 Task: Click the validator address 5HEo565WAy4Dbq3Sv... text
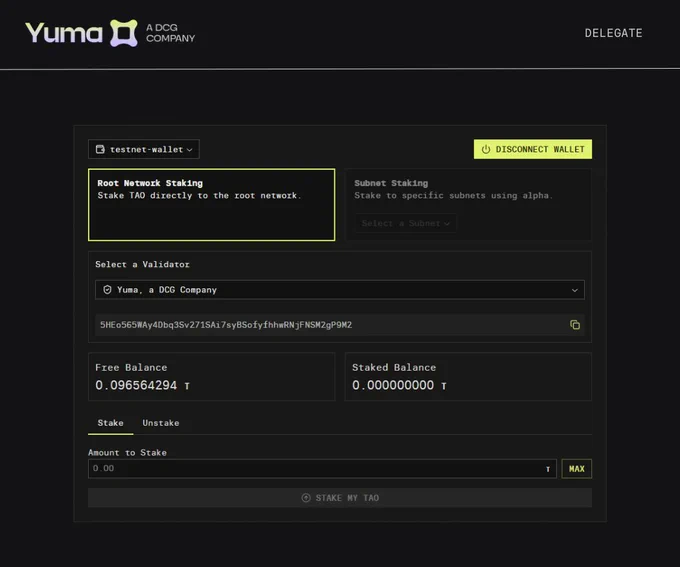point(226,325)
